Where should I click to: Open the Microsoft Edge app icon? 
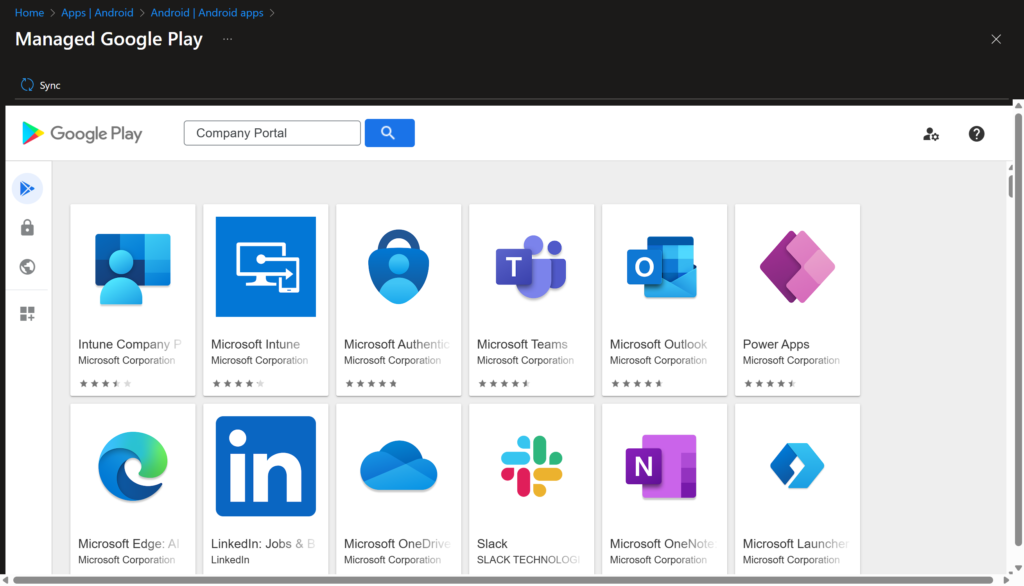pos(133,466)
